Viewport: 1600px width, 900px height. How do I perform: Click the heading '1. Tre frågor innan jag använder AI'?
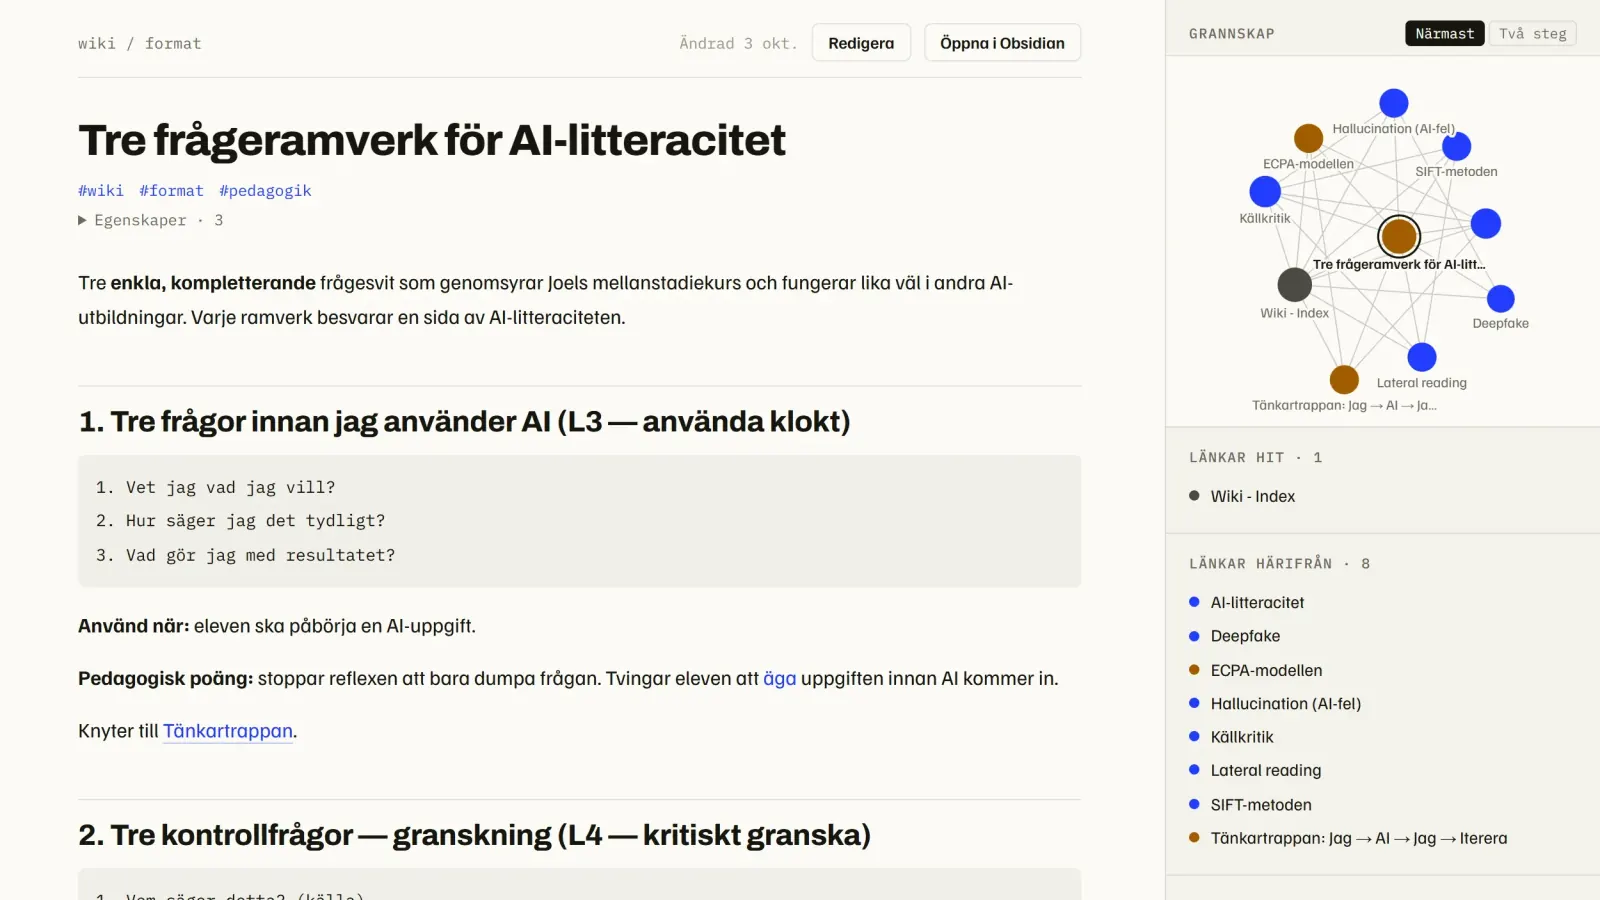[x=464, y=421]
